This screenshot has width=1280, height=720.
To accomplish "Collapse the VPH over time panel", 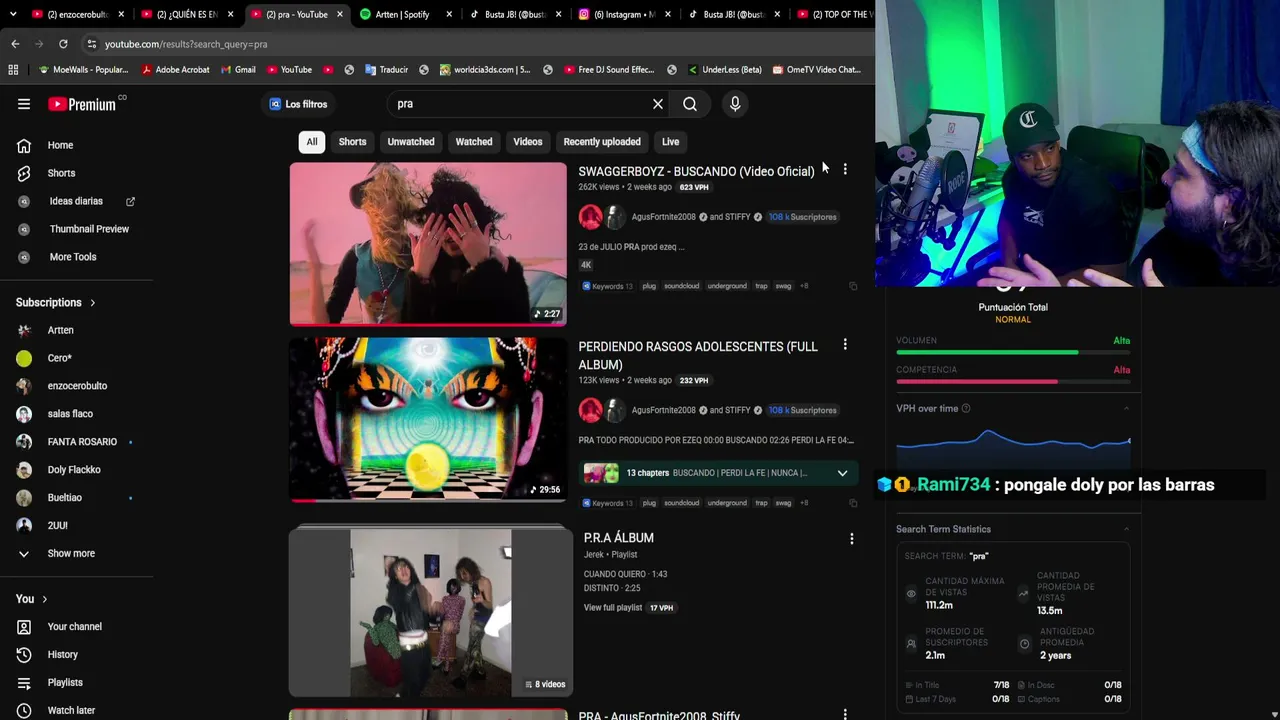I will pyautogui.click(x=1126, y=409).
